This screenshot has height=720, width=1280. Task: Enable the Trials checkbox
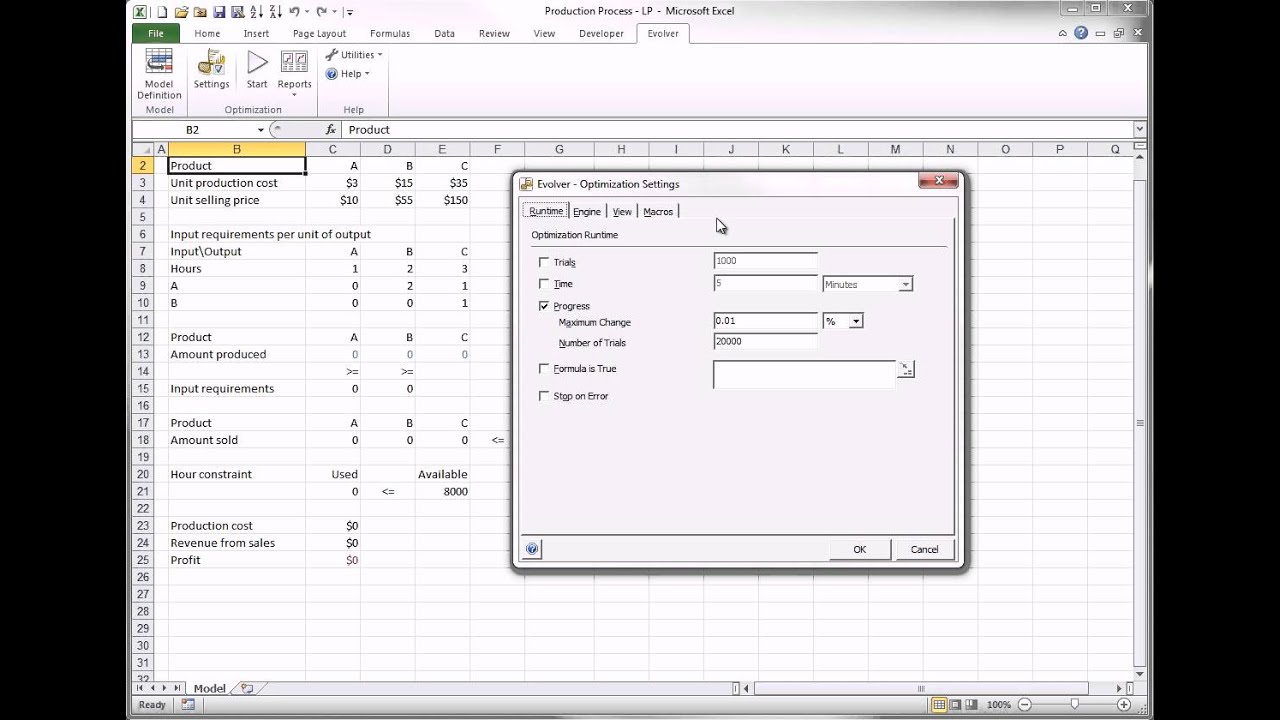pos(544,262)
